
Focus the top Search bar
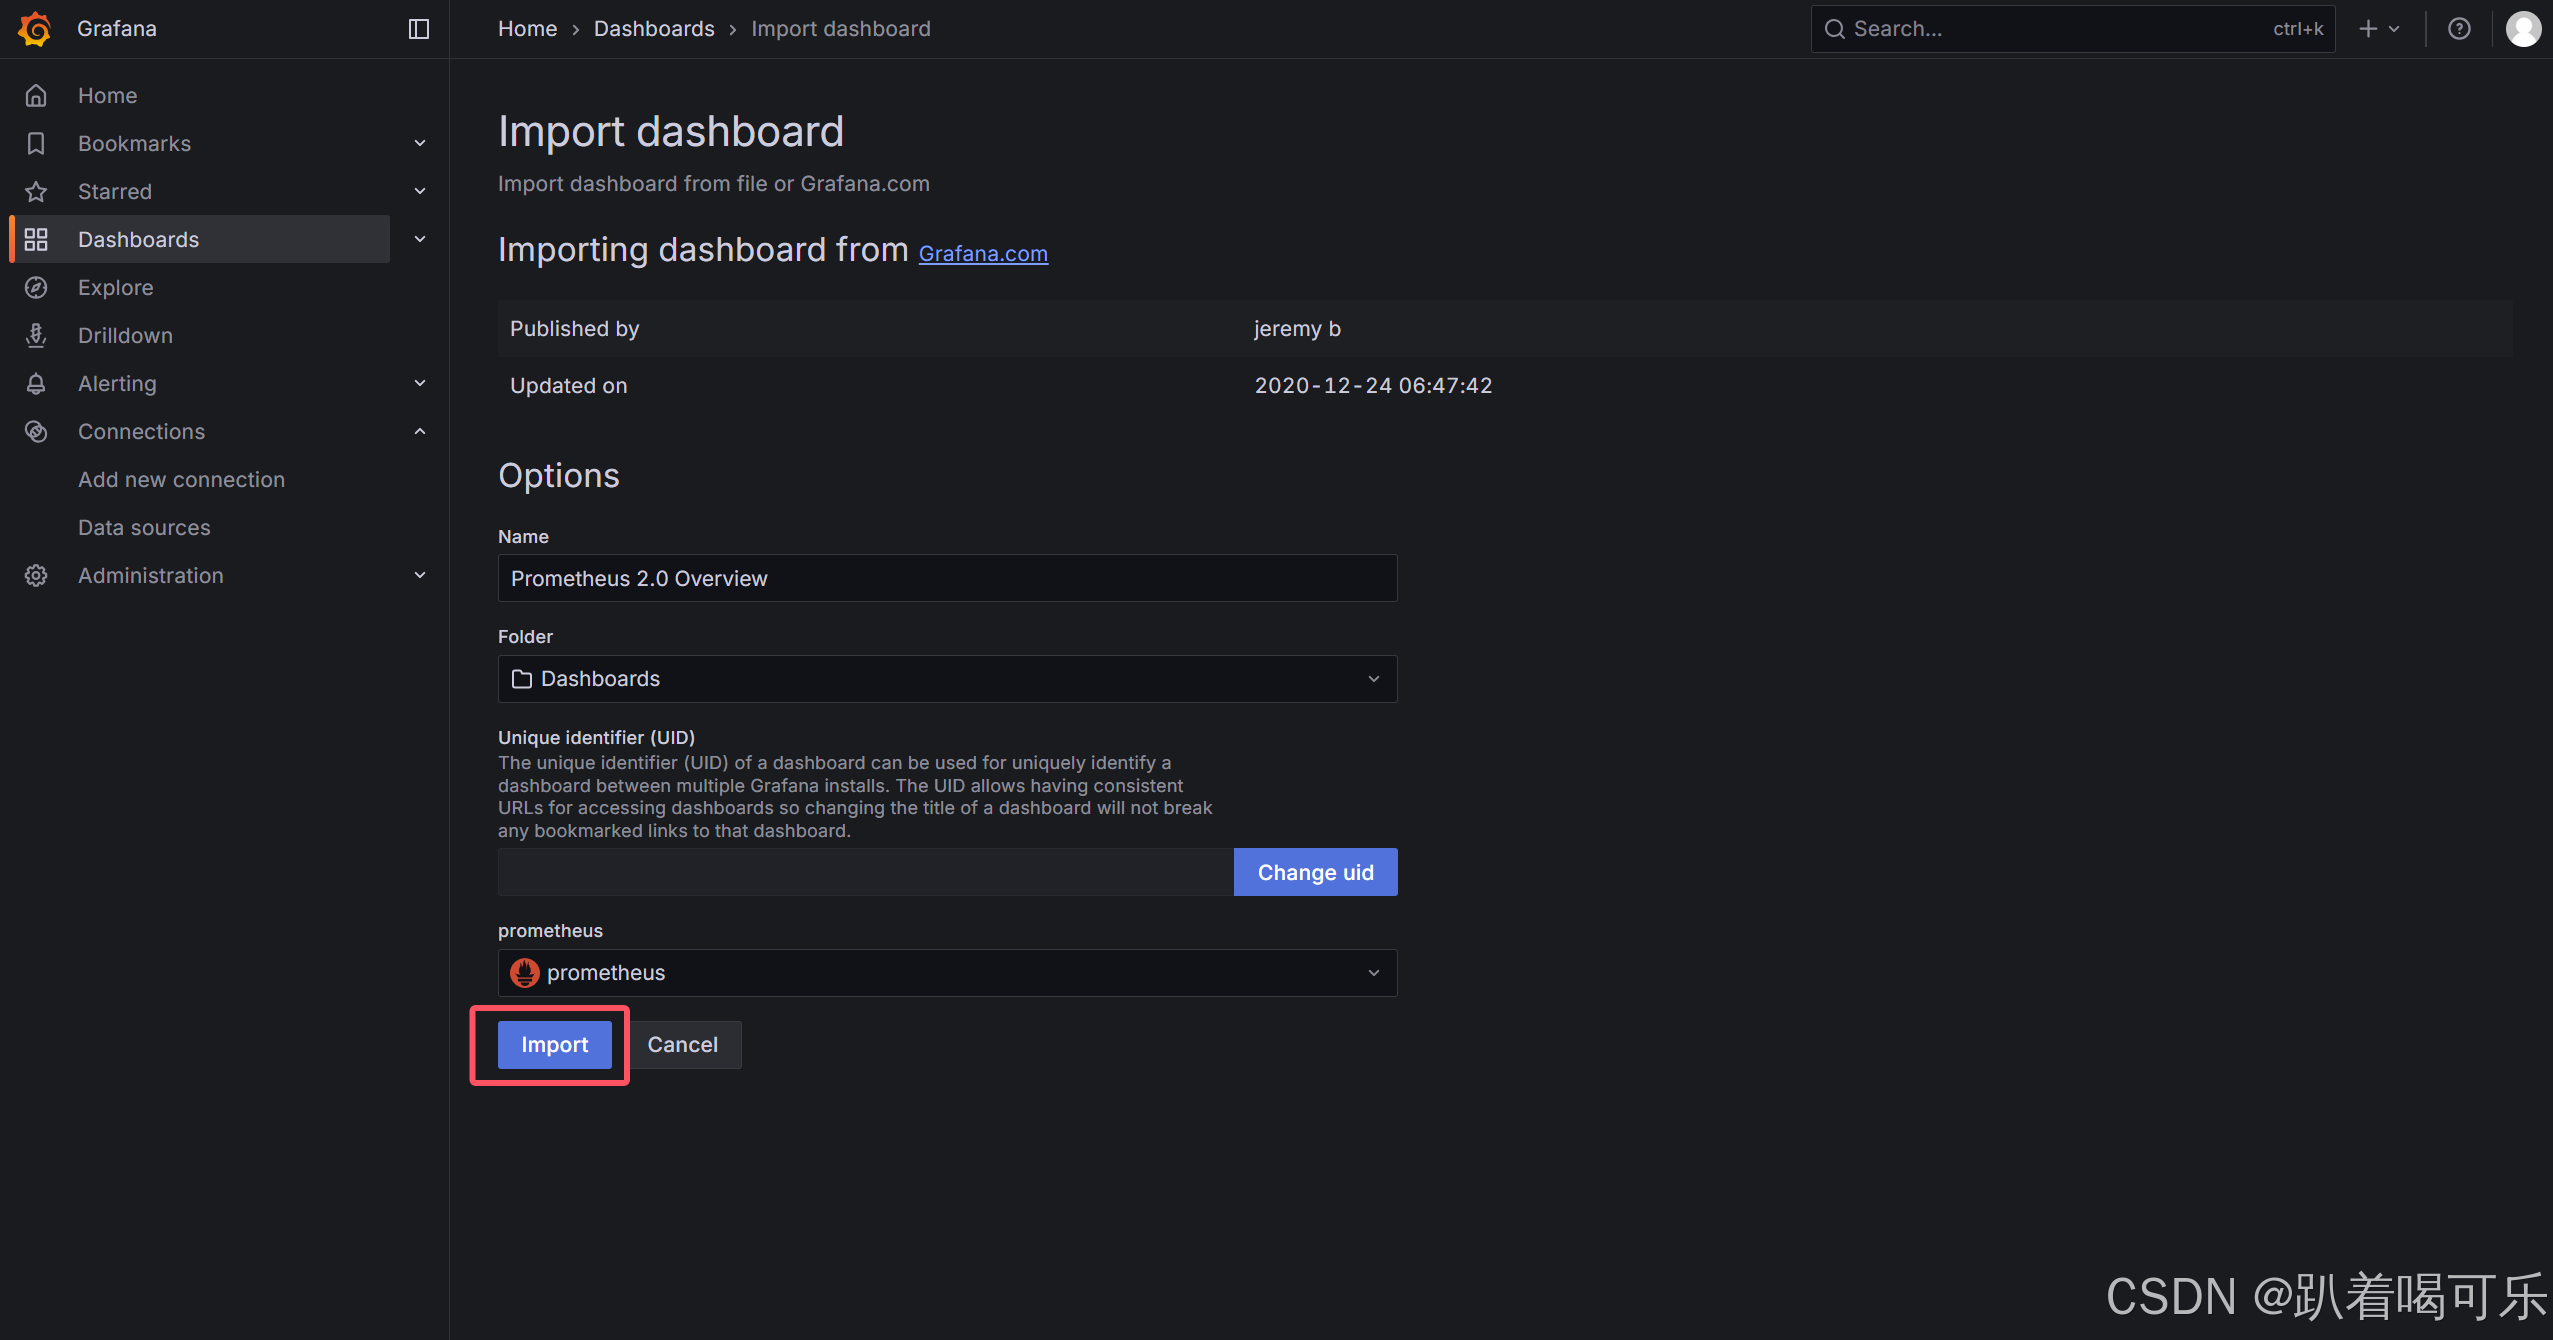click(x=2073, y=29)
